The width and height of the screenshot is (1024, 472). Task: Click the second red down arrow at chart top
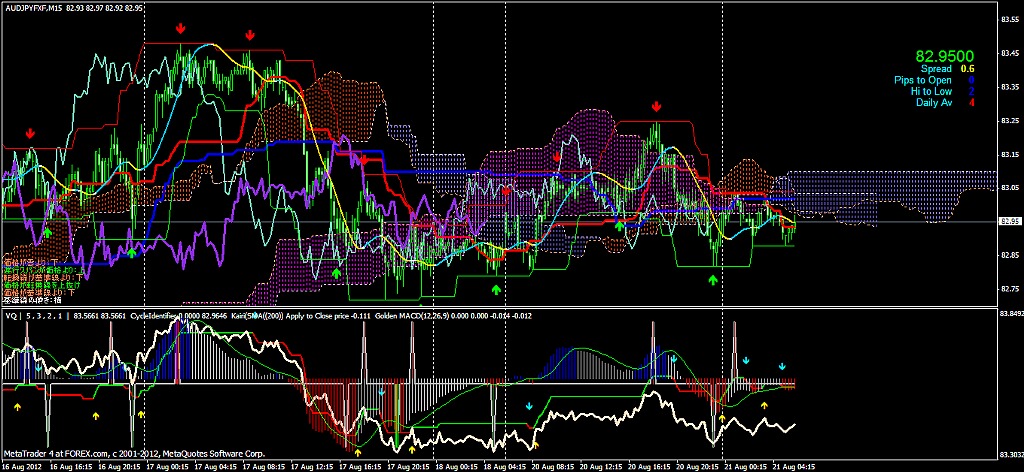pyautogui.click(x=250, y=35)
